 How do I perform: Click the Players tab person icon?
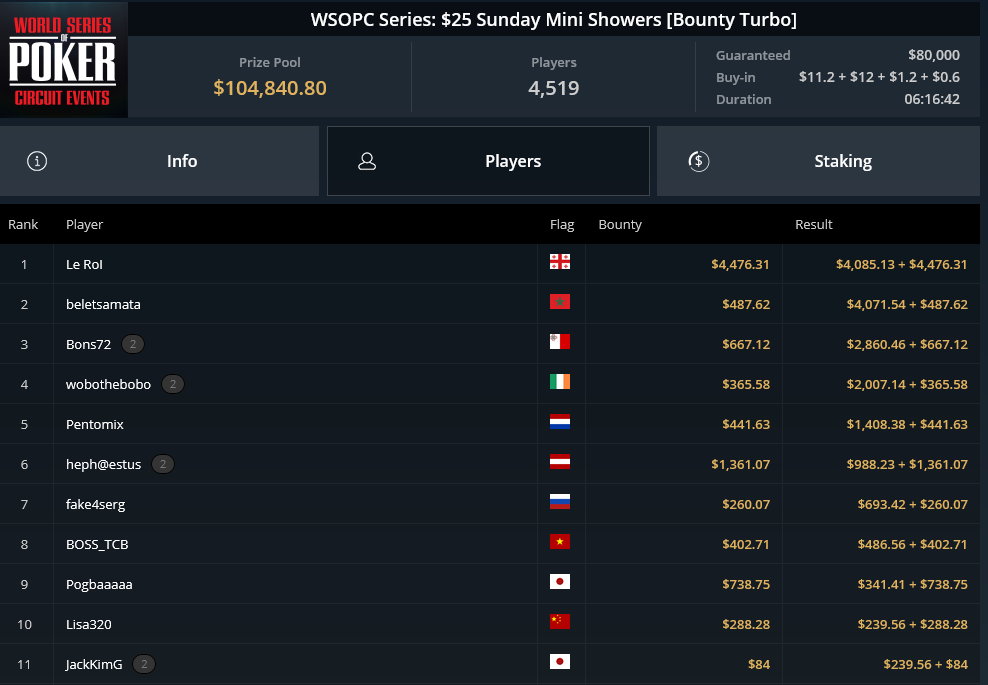click(x=367, y=161)
